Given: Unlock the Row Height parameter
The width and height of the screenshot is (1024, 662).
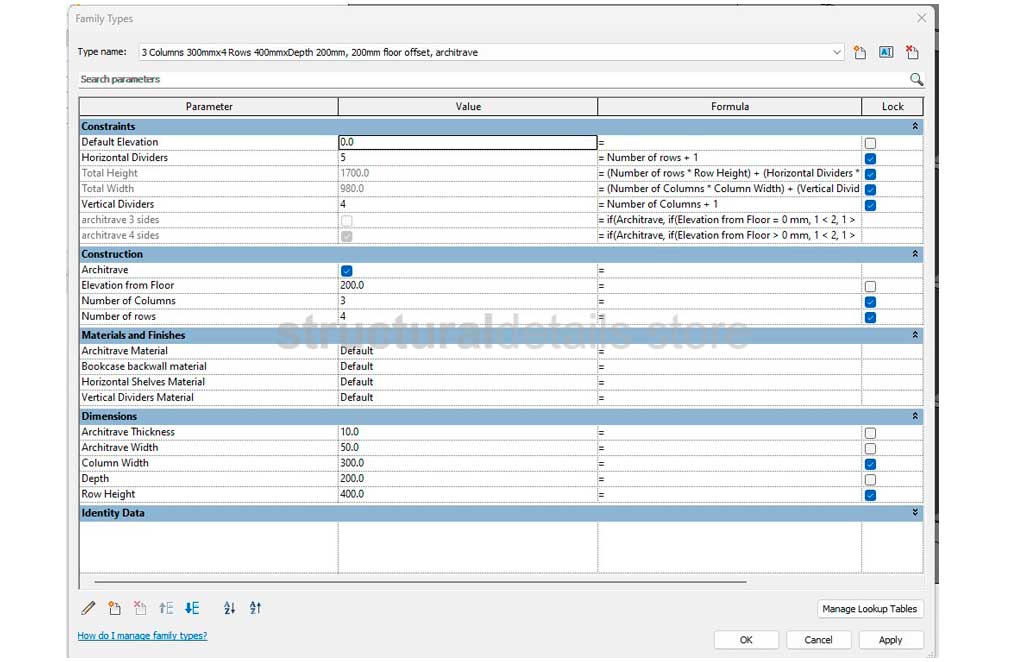Looking at the screenshot, I should point(870,495).
